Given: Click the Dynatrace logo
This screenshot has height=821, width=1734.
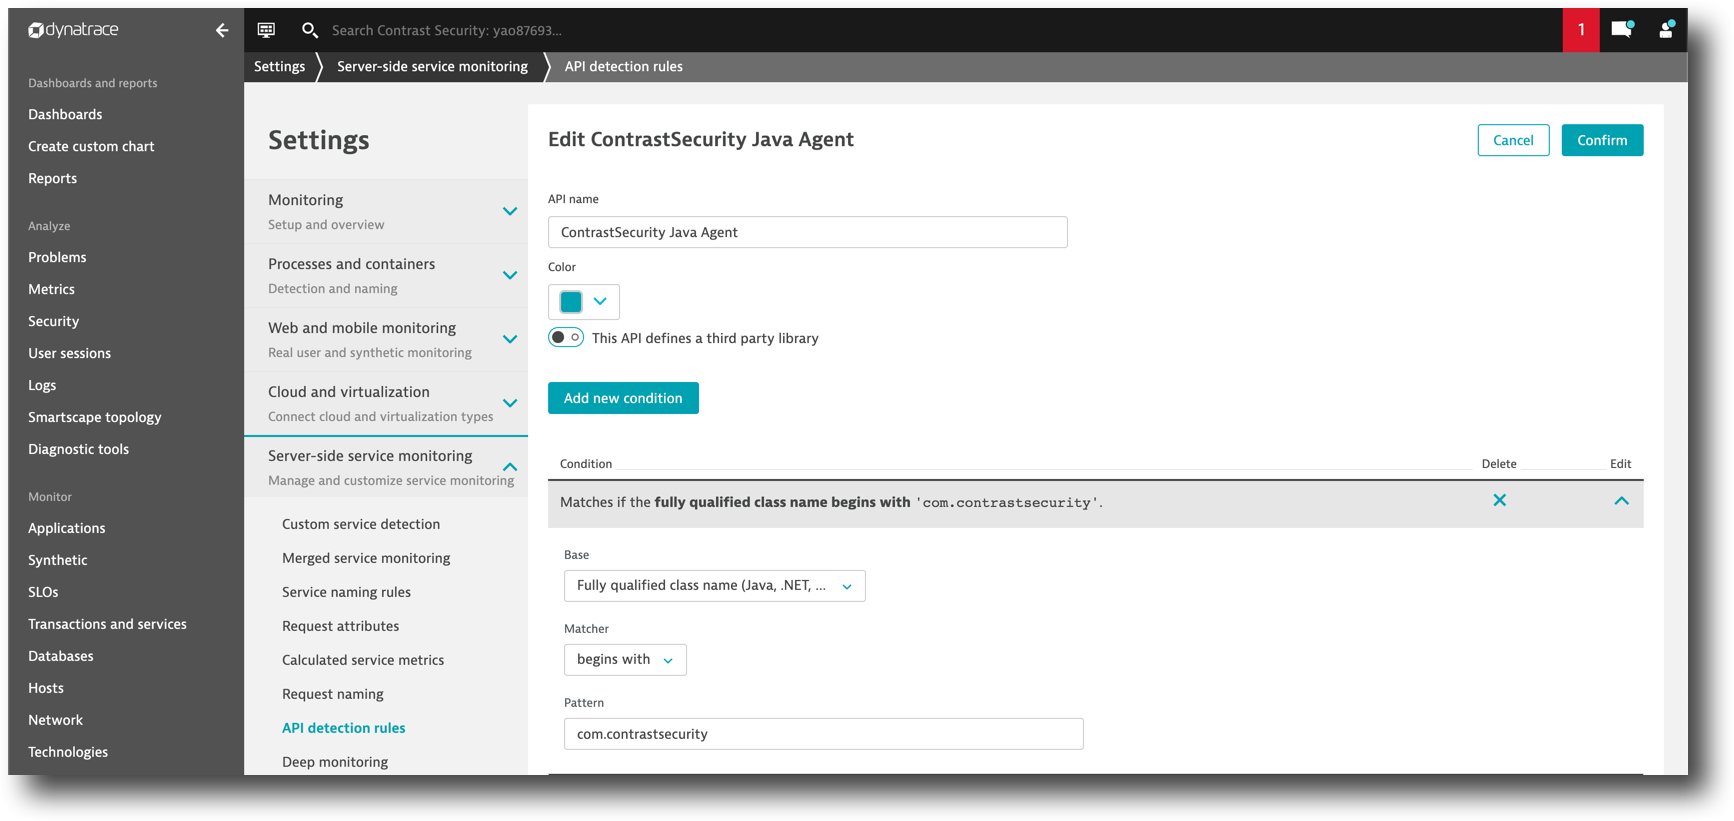Looking at the screenshot, I should (x=73, y=30).
